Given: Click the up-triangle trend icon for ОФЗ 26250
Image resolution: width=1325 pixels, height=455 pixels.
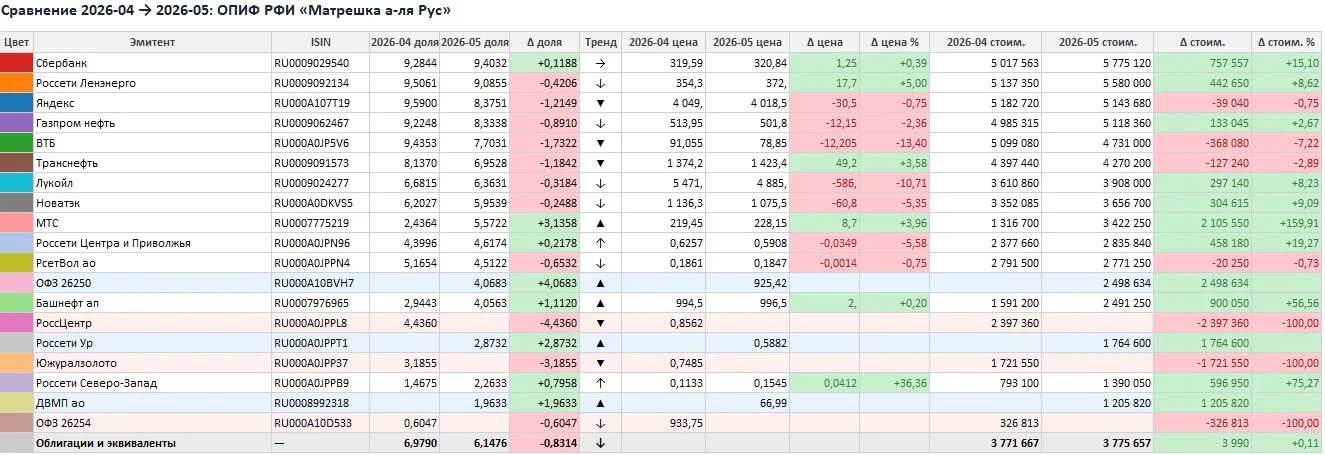Looking at the screenshot, I should (x=600, y=282).
